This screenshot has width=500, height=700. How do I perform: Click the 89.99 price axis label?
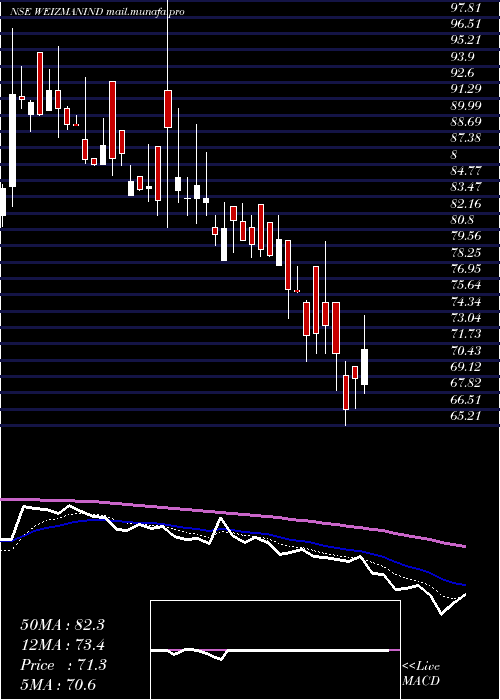(x=465, y=106)
